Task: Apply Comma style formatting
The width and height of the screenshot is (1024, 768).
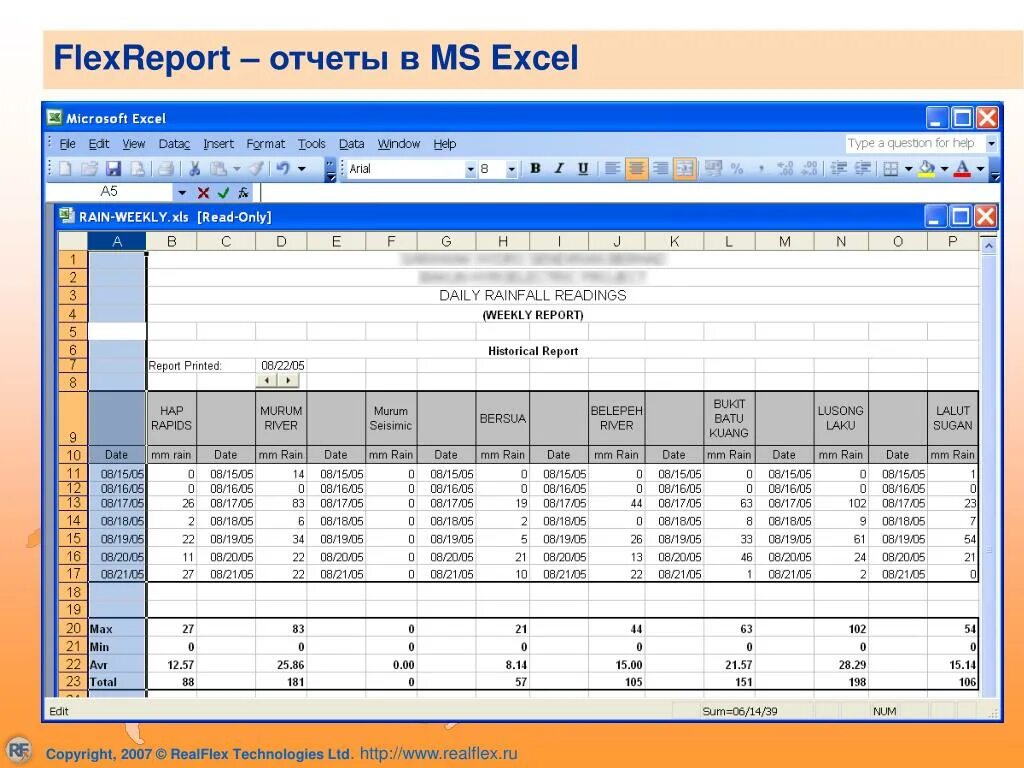Action: (761, 168)
